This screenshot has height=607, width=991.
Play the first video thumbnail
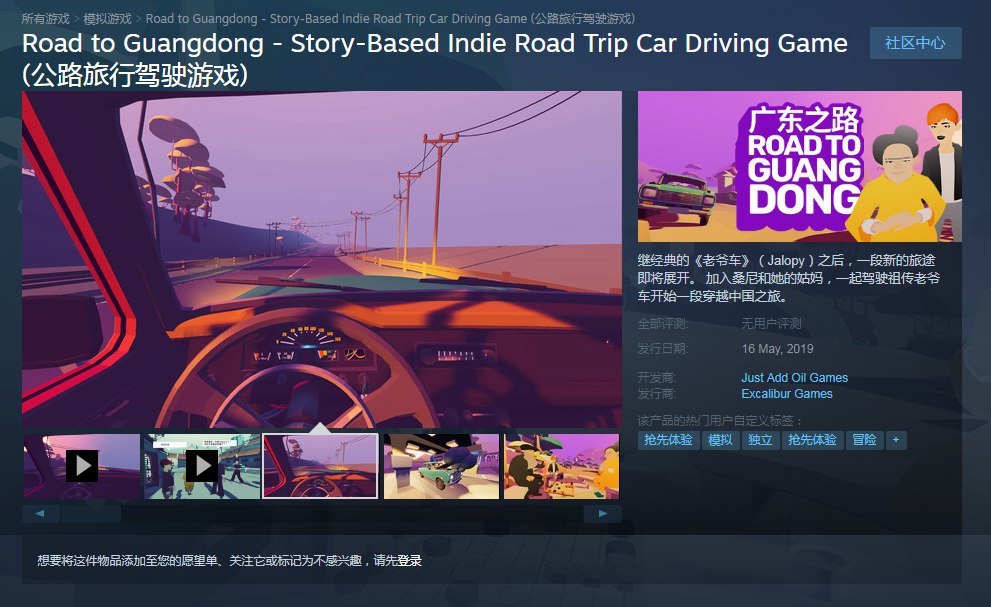click(82, 466)
